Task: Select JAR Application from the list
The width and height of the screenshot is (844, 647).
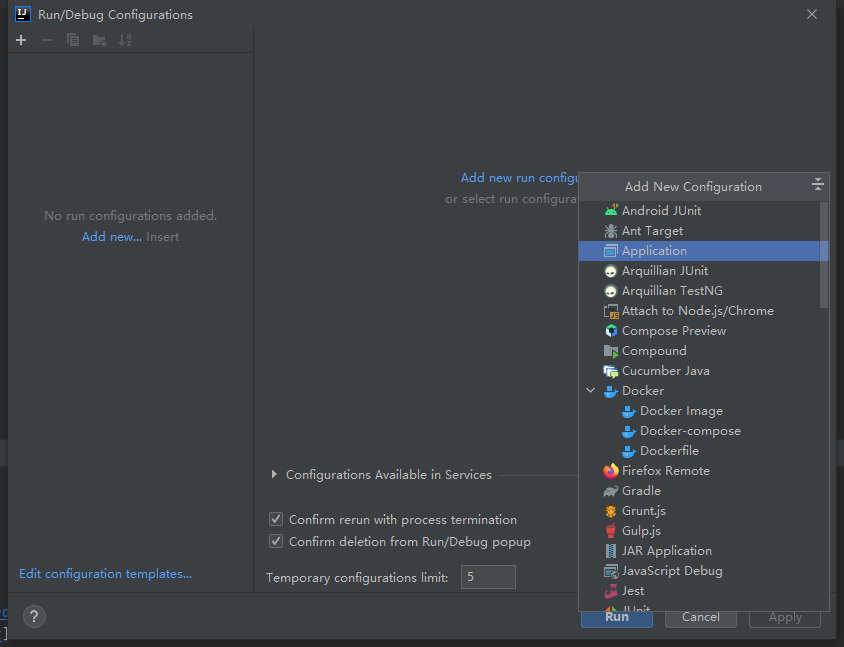Action: [666, 551]
